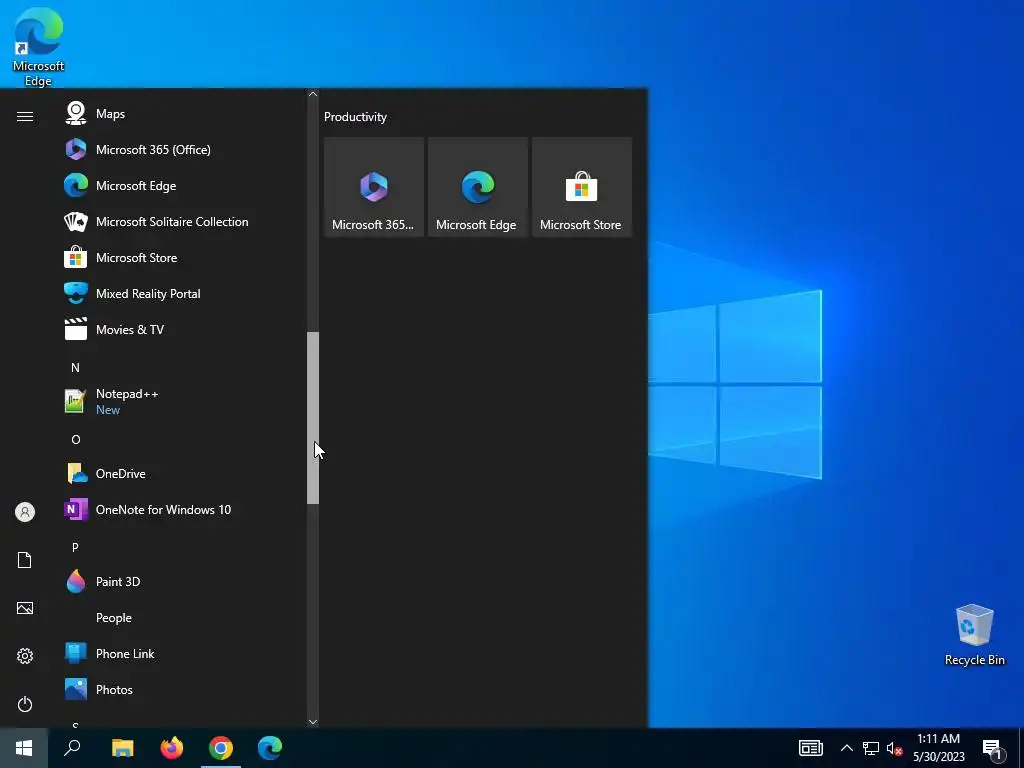Open taskbar Search magnifier
Screen dimensions: 1024x768
click(72, 748)
